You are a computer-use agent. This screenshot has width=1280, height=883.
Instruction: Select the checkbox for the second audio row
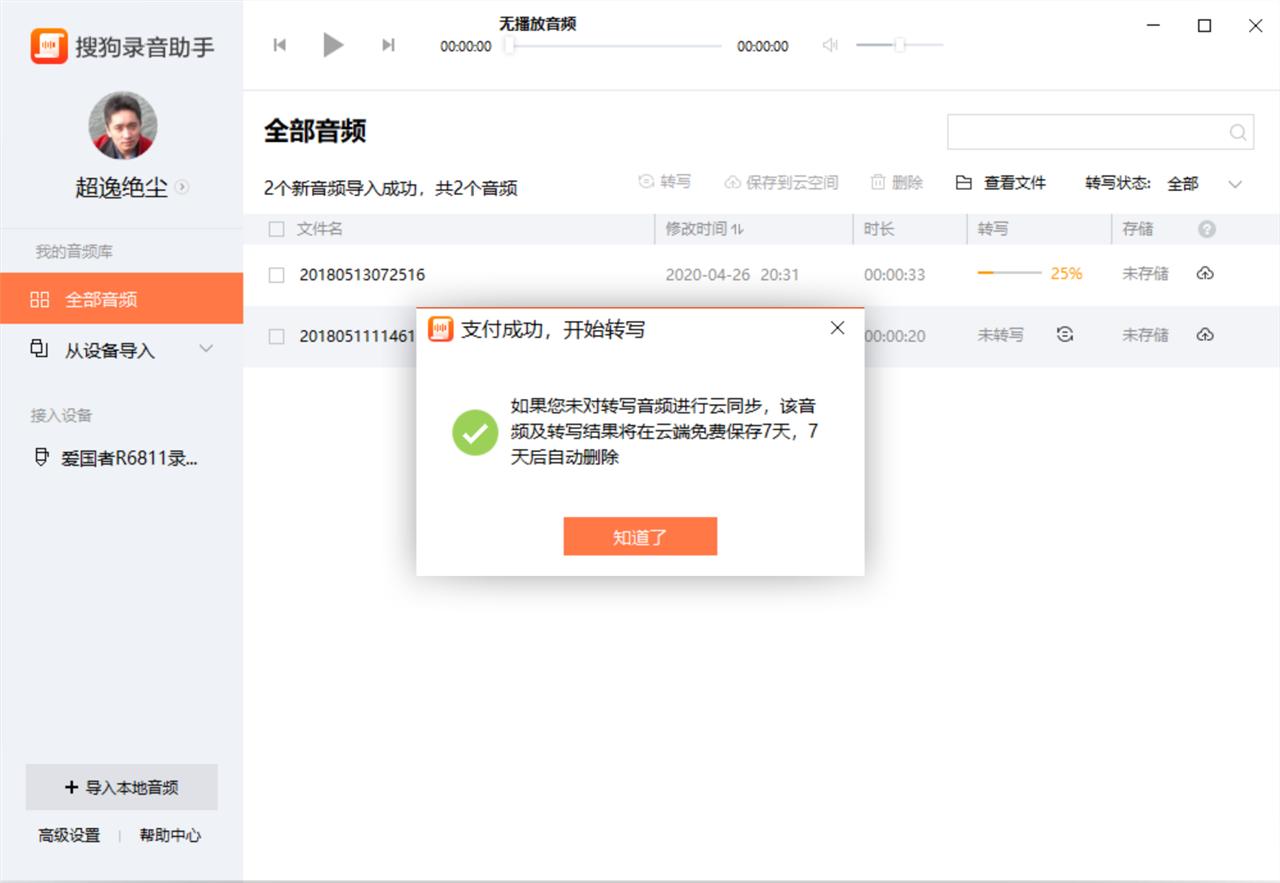click(276, 336)
